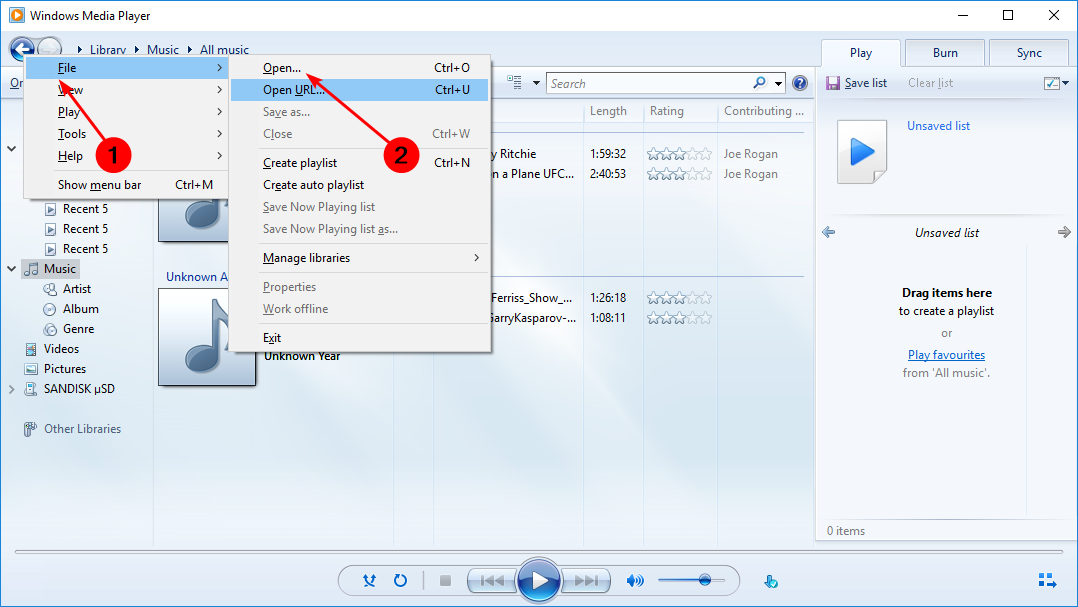Toggle shuffle in playback controls

(369, 581)
